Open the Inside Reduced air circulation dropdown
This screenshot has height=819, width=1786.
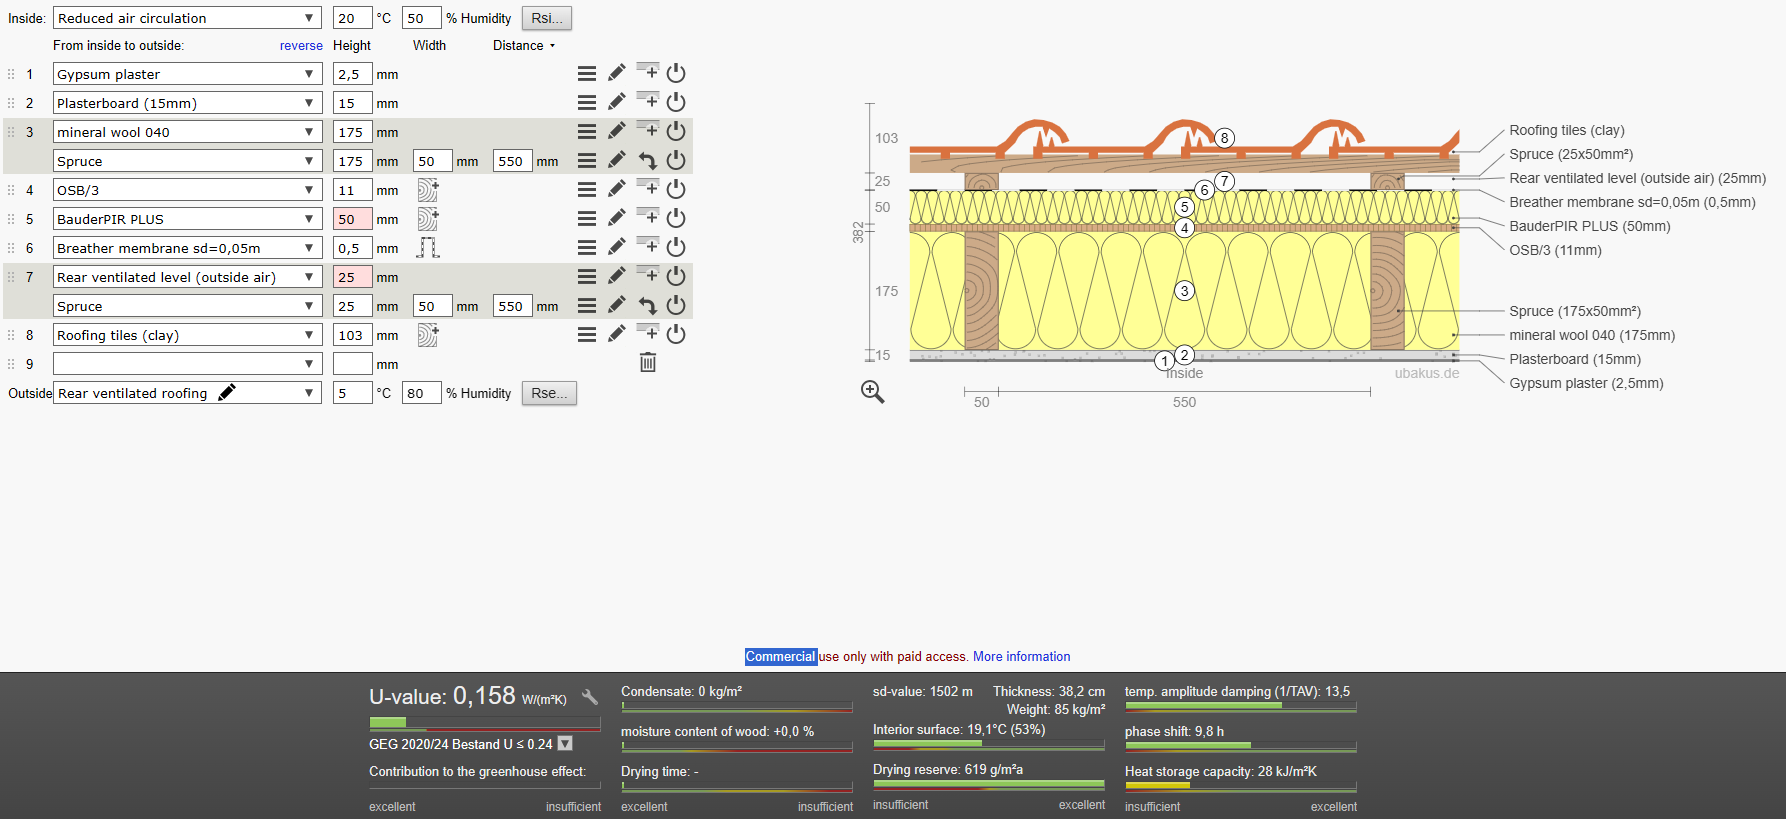pyautogui.click(x=187, y=18)
